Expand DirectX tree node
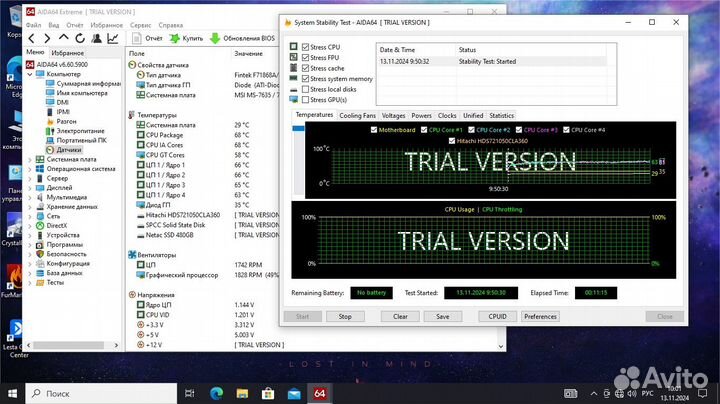 pos(30,226)
